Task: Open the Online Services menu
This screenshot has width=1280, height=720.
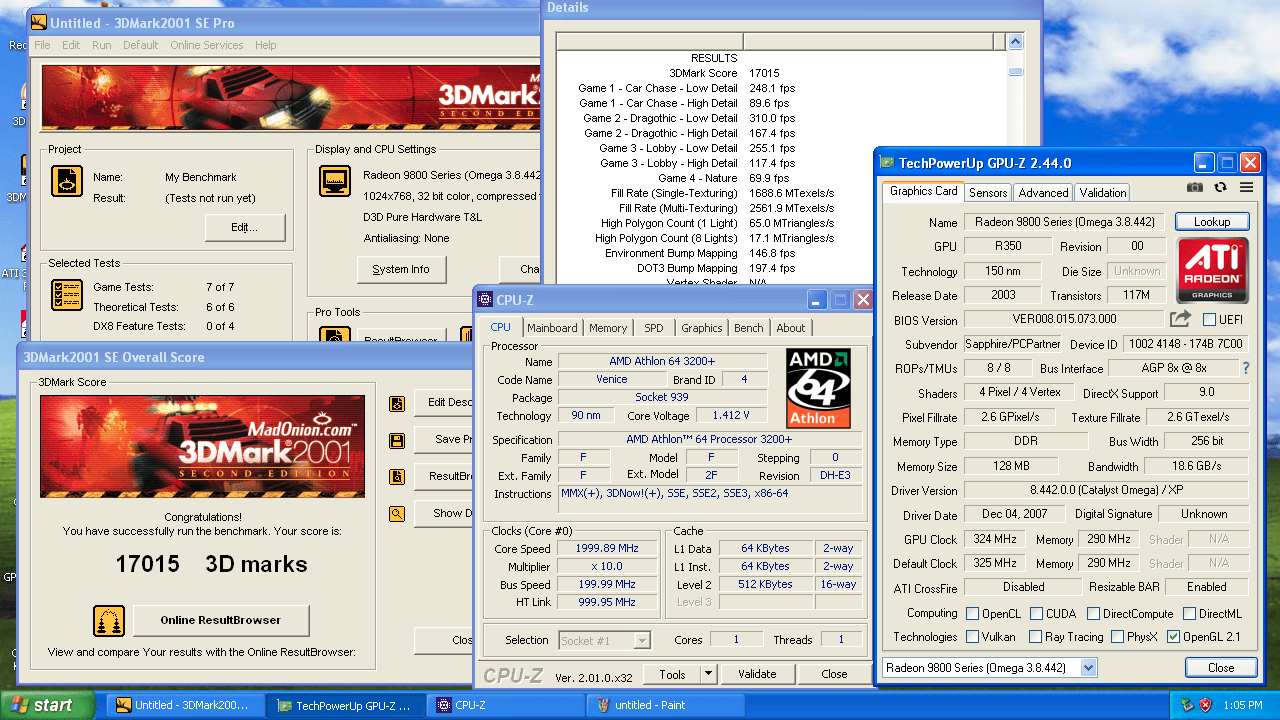Action: point(206,45)
